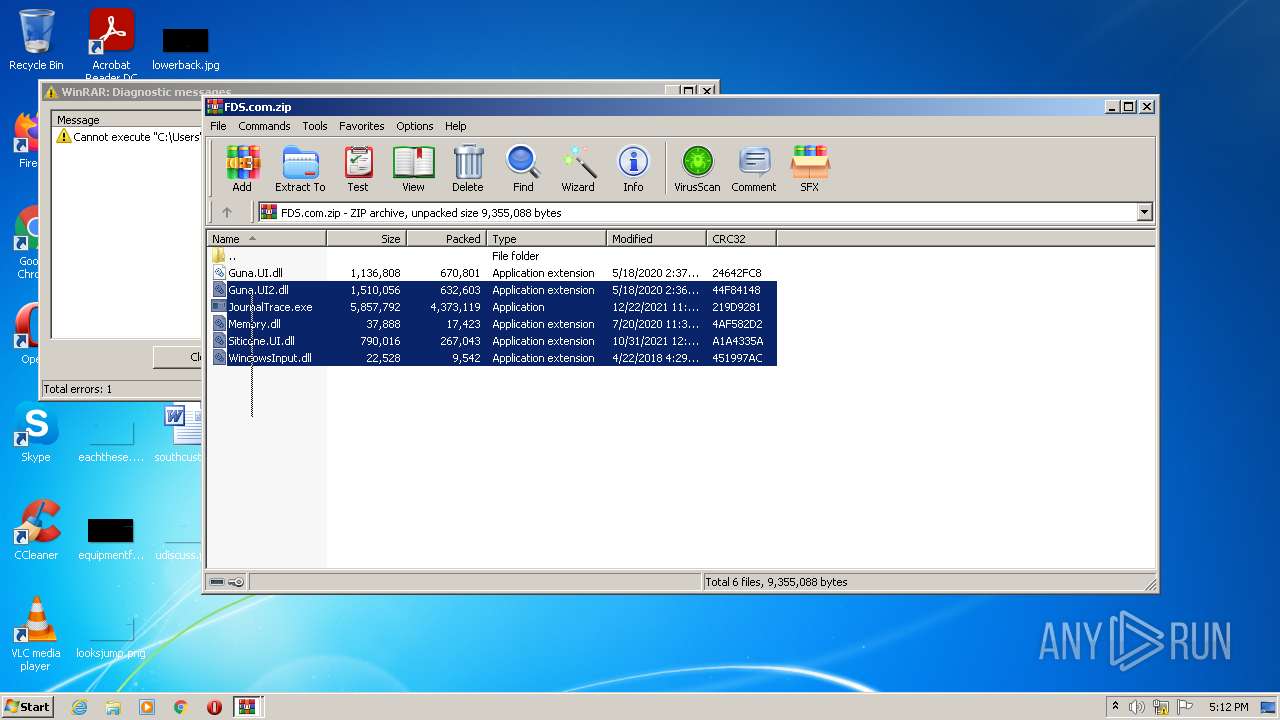Click the View toolbar icon
The width and height of the screenshot is (1280, 720).
coord(413,168)
